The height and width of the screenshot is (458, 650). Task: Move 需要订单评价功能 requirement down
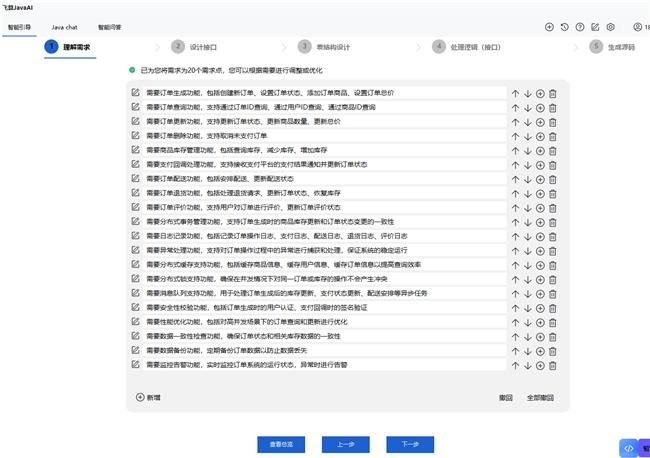(x=528, y=208)
